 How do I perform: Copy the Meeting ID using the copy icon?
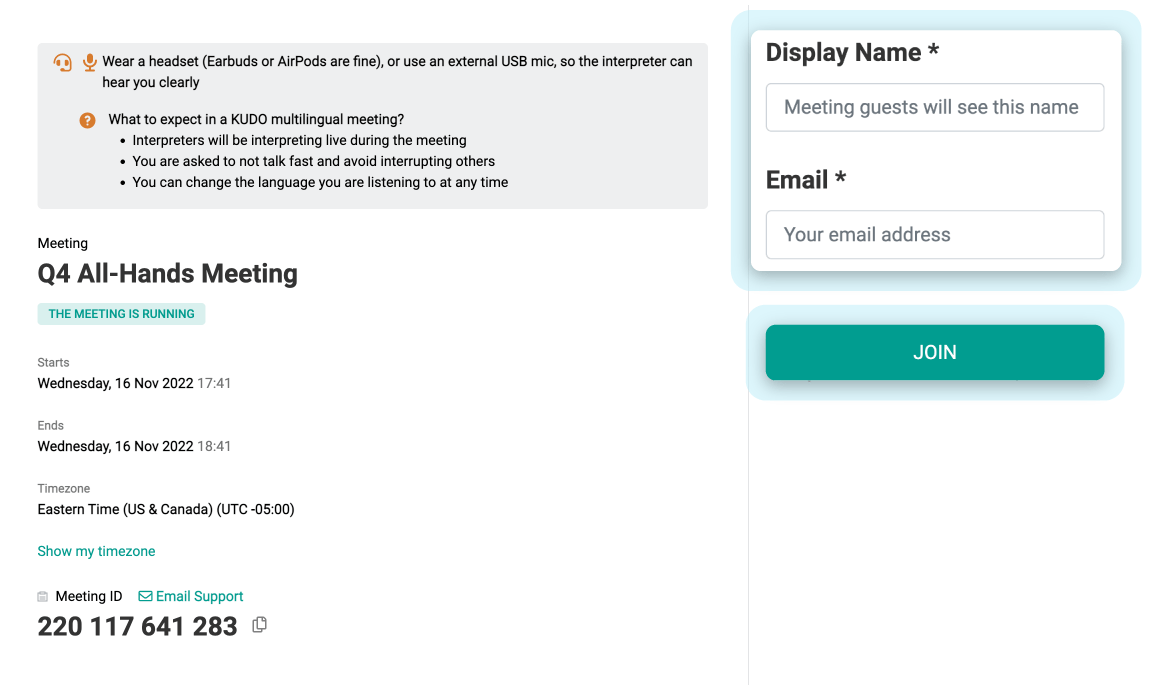(x=259, y=623)
